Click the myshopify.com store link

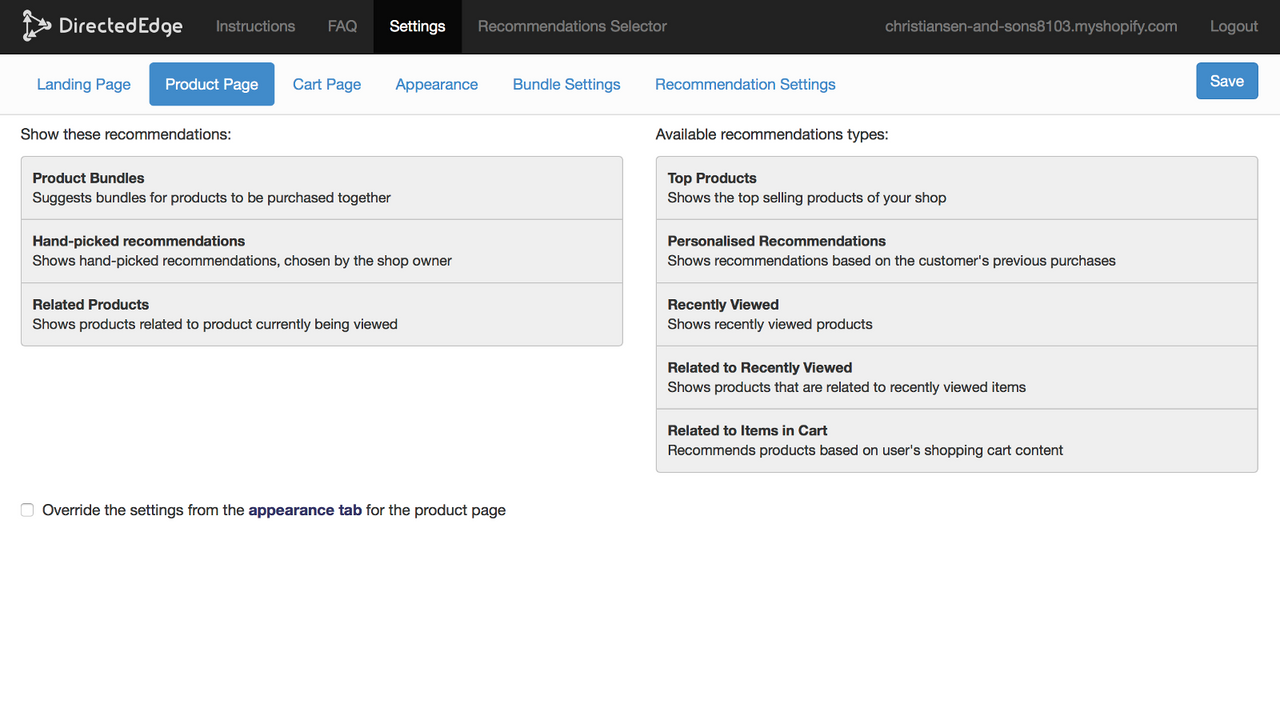point(1031,26)
